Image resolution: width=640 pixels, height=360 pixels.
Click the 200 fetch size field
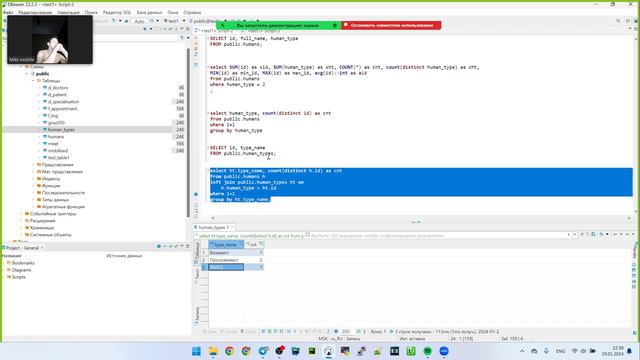click(x=346, y=332)
